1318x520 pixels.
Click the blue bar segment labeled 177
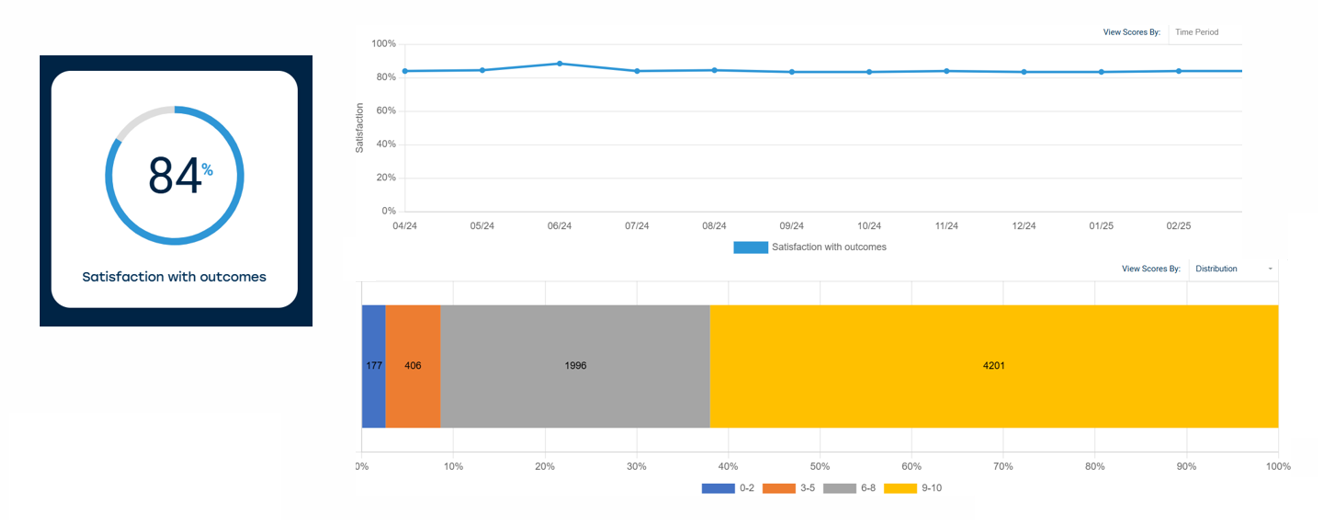[x=373, y=366]
